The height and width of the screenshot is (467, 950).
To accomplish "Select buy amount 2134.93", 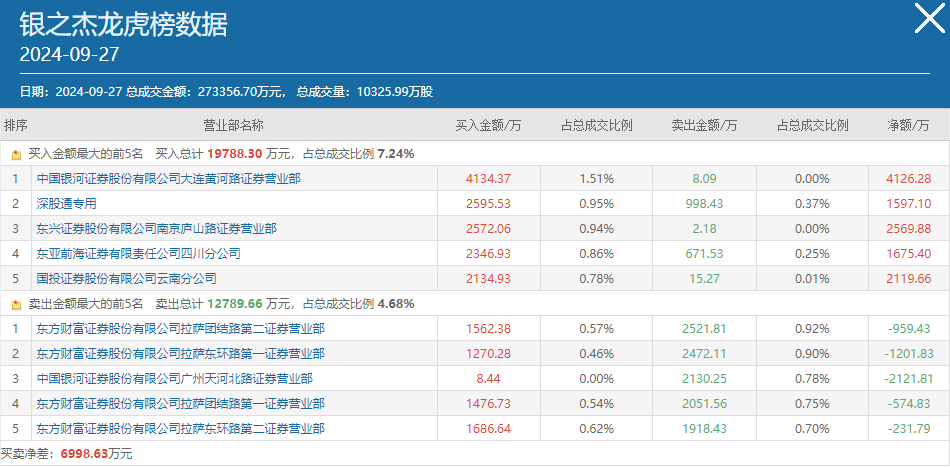I will point(488,279).
